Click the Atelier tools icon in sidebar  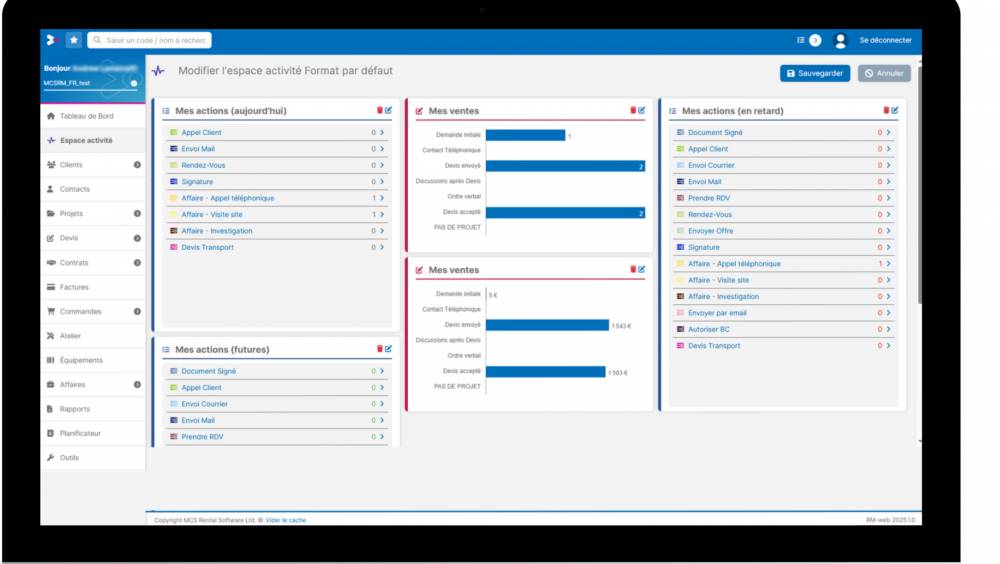coord(50,336)
